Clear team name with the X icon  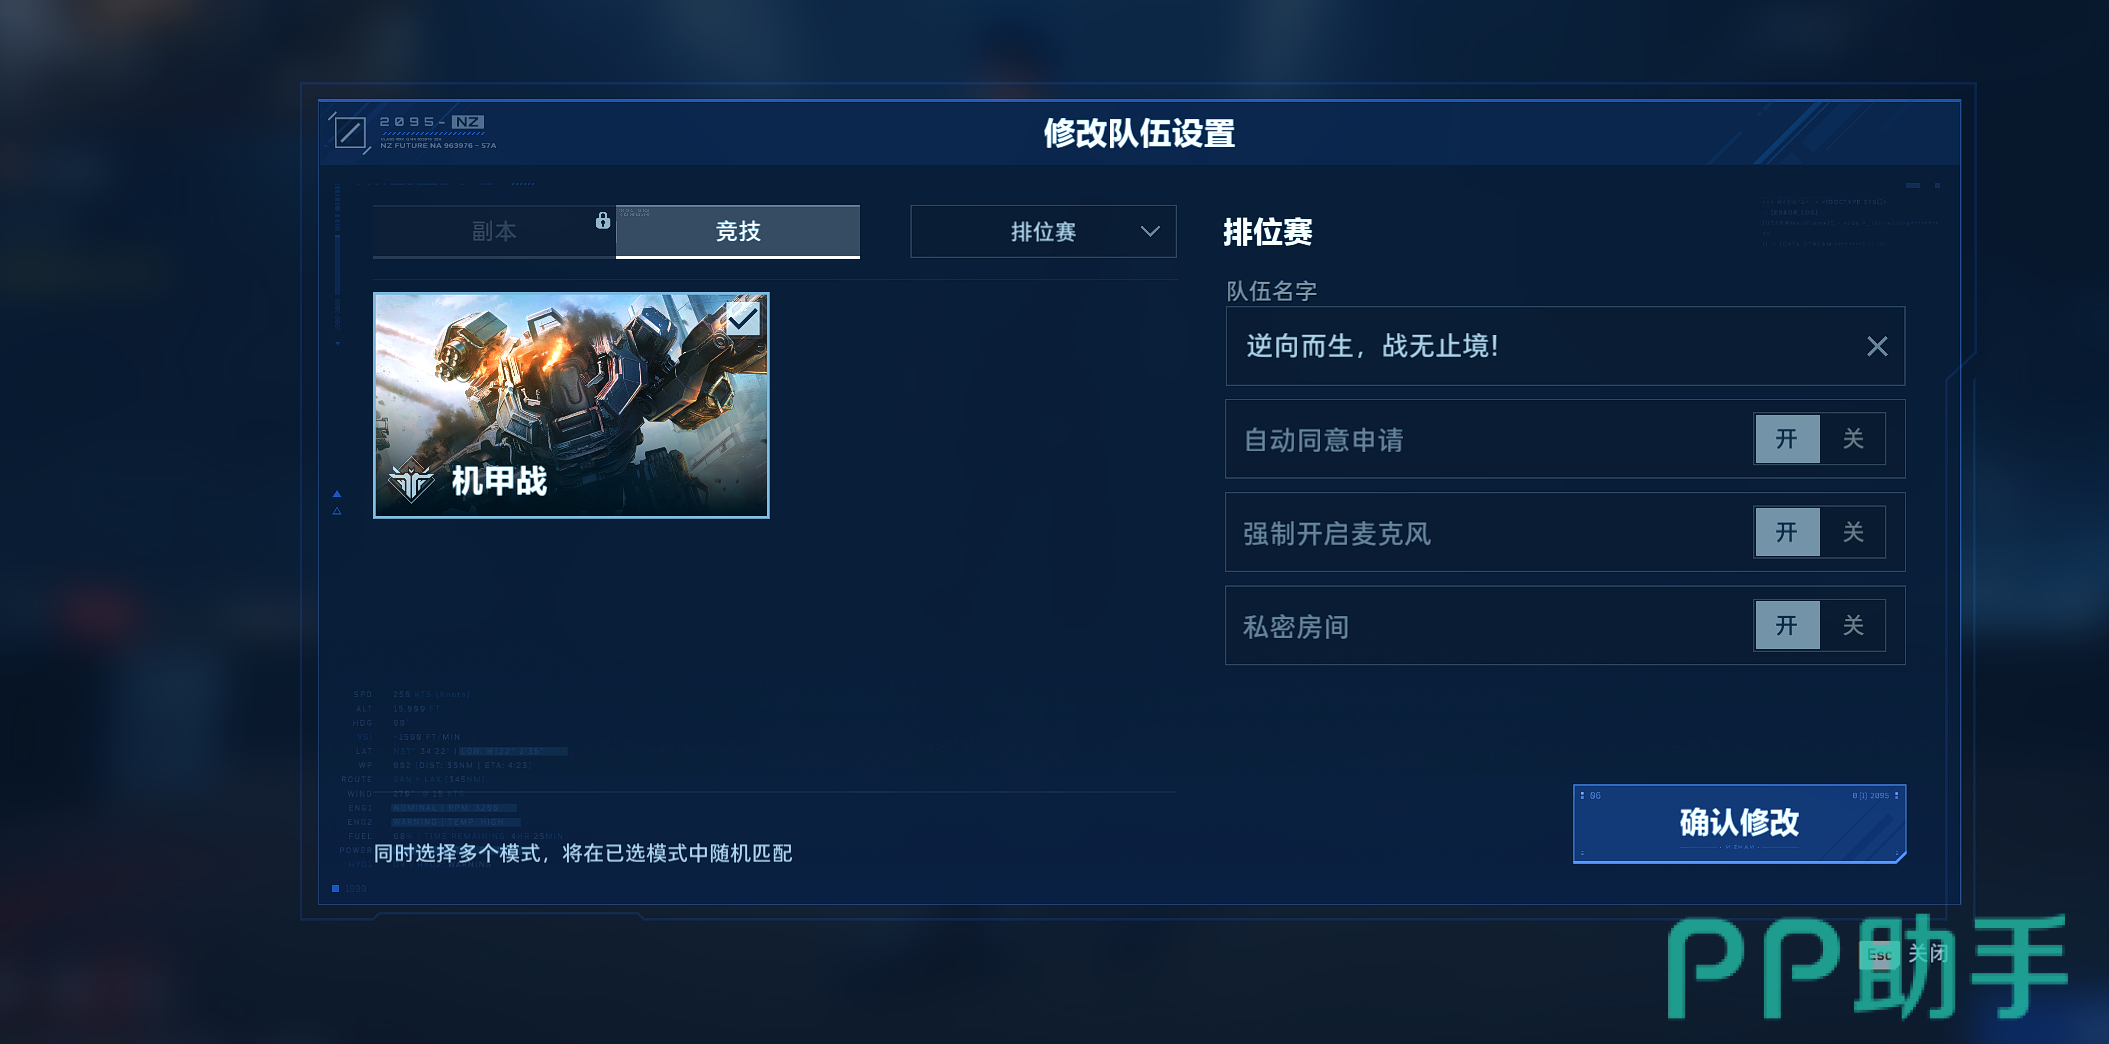click(x=1877, y=346)
